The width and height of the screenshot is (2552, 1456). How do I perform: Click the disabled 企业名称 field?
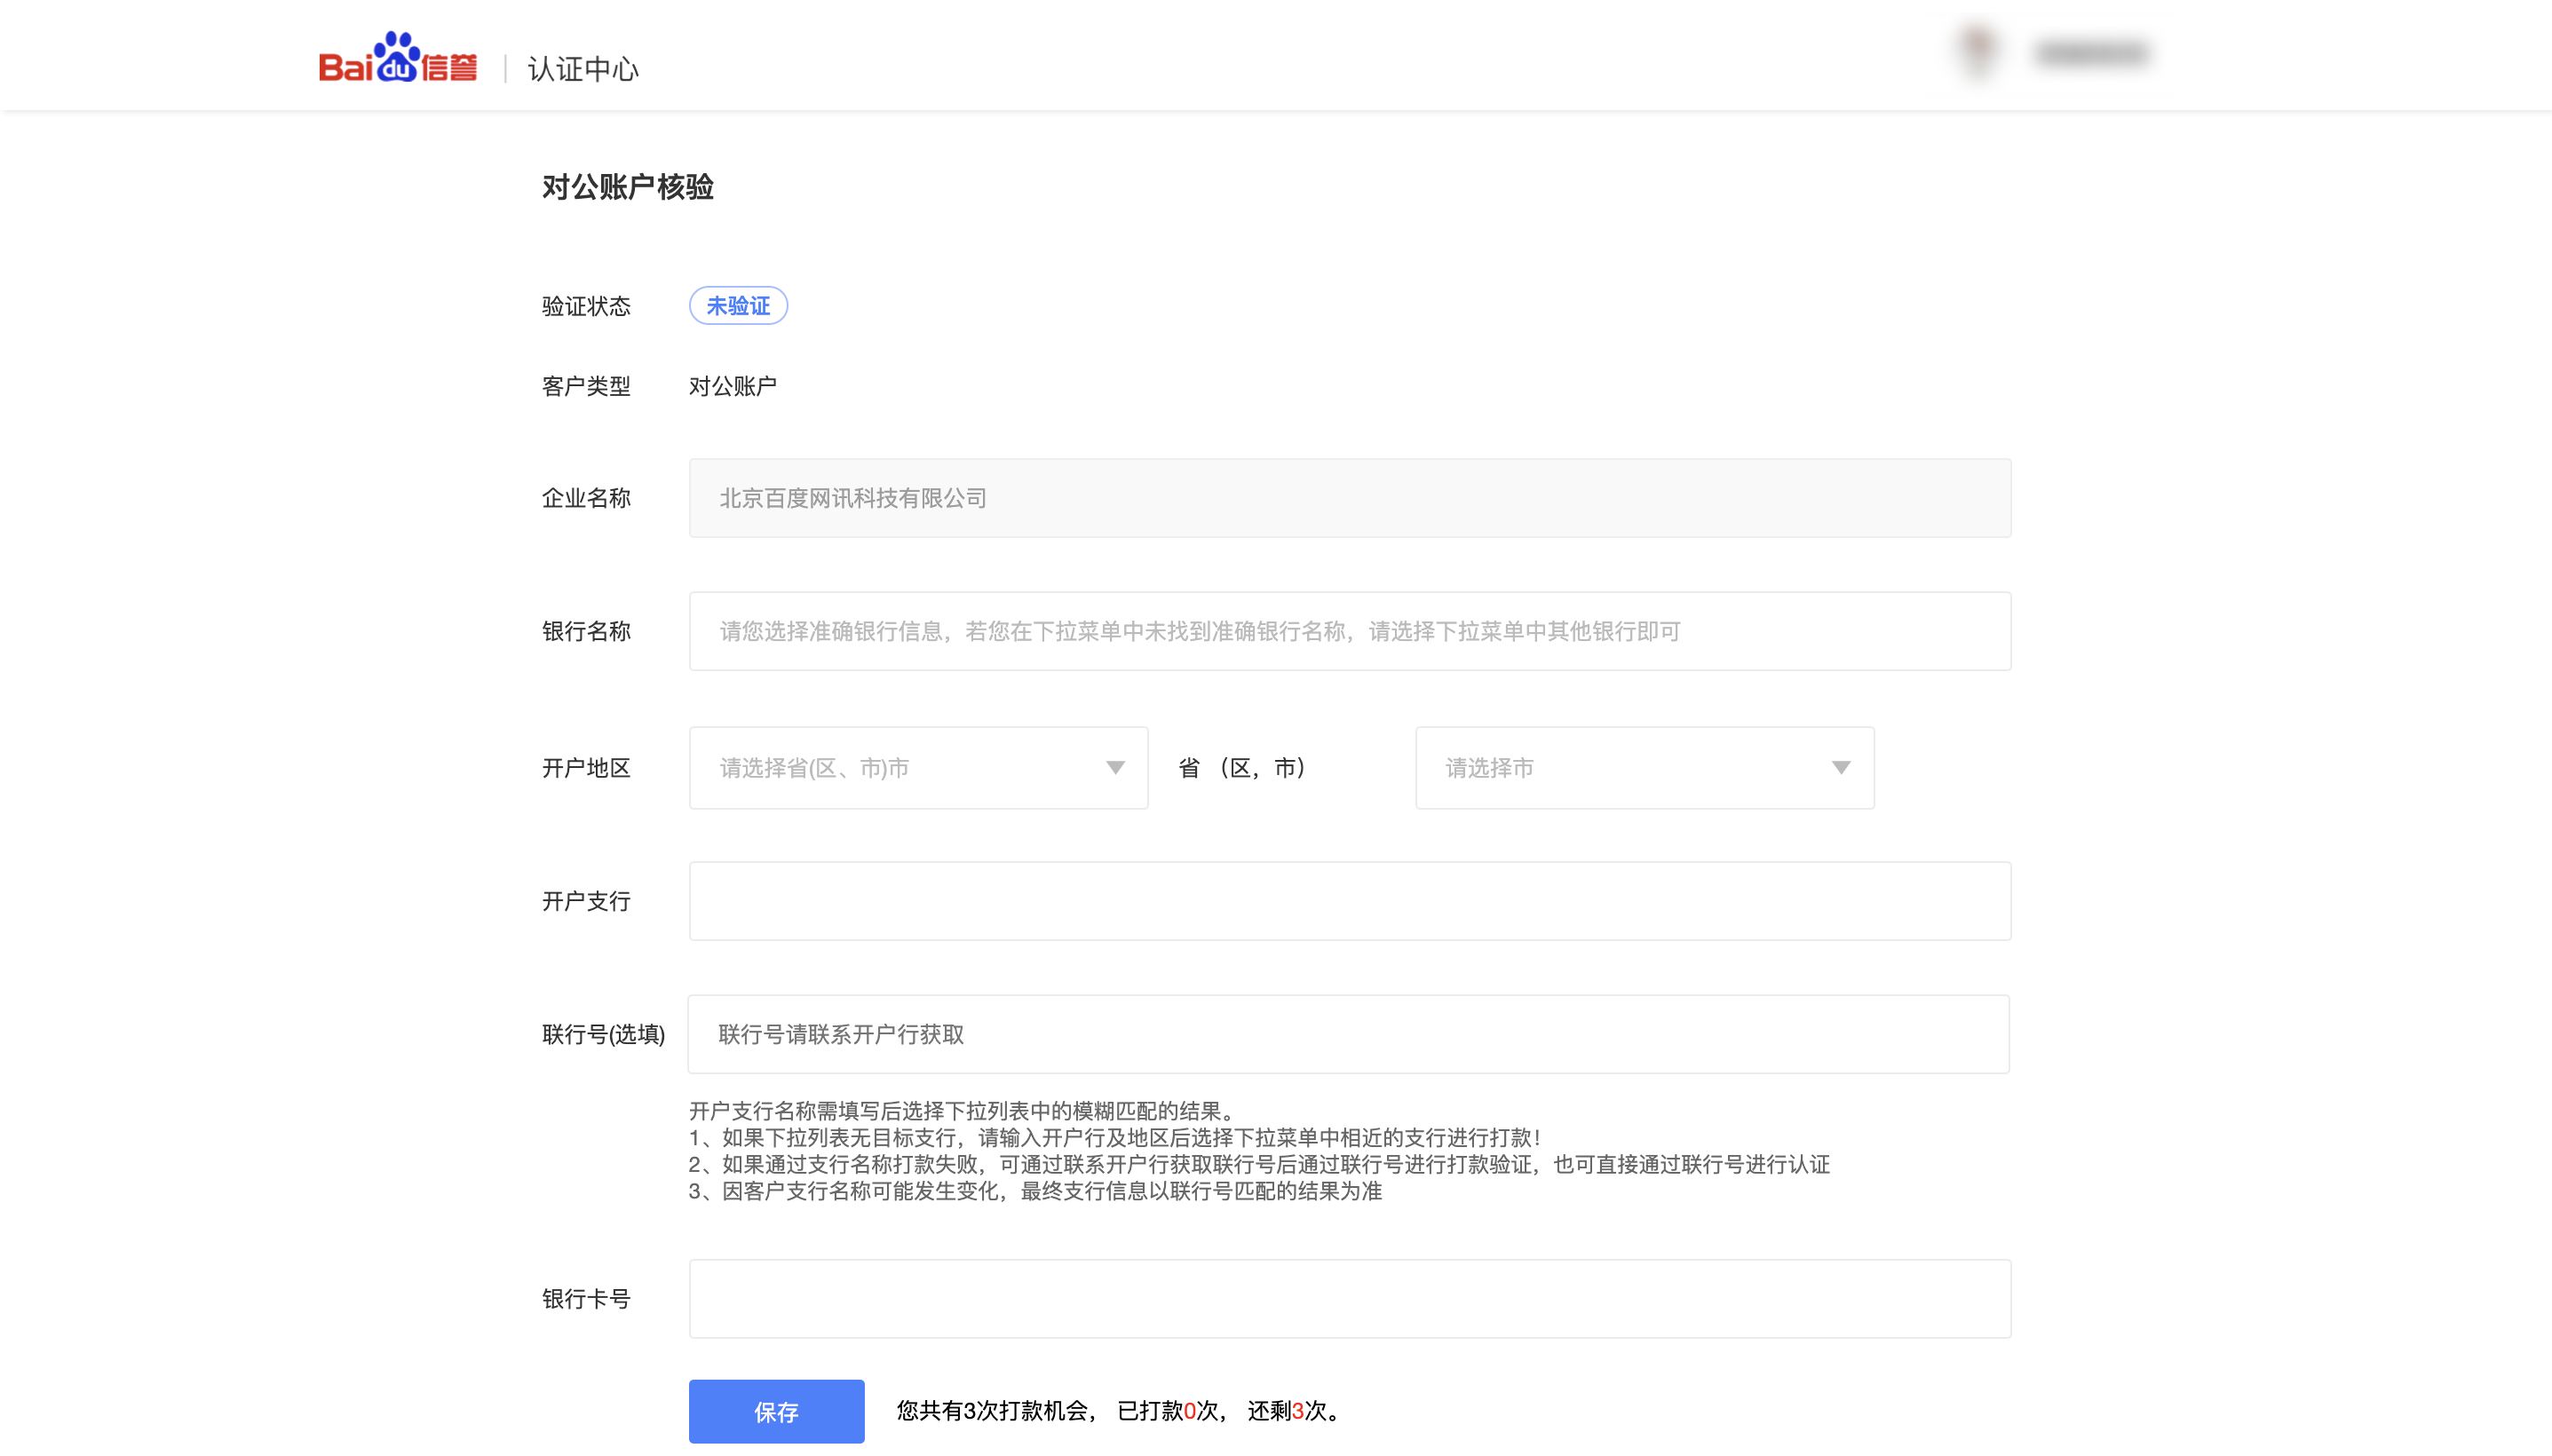click(1348, 498)
